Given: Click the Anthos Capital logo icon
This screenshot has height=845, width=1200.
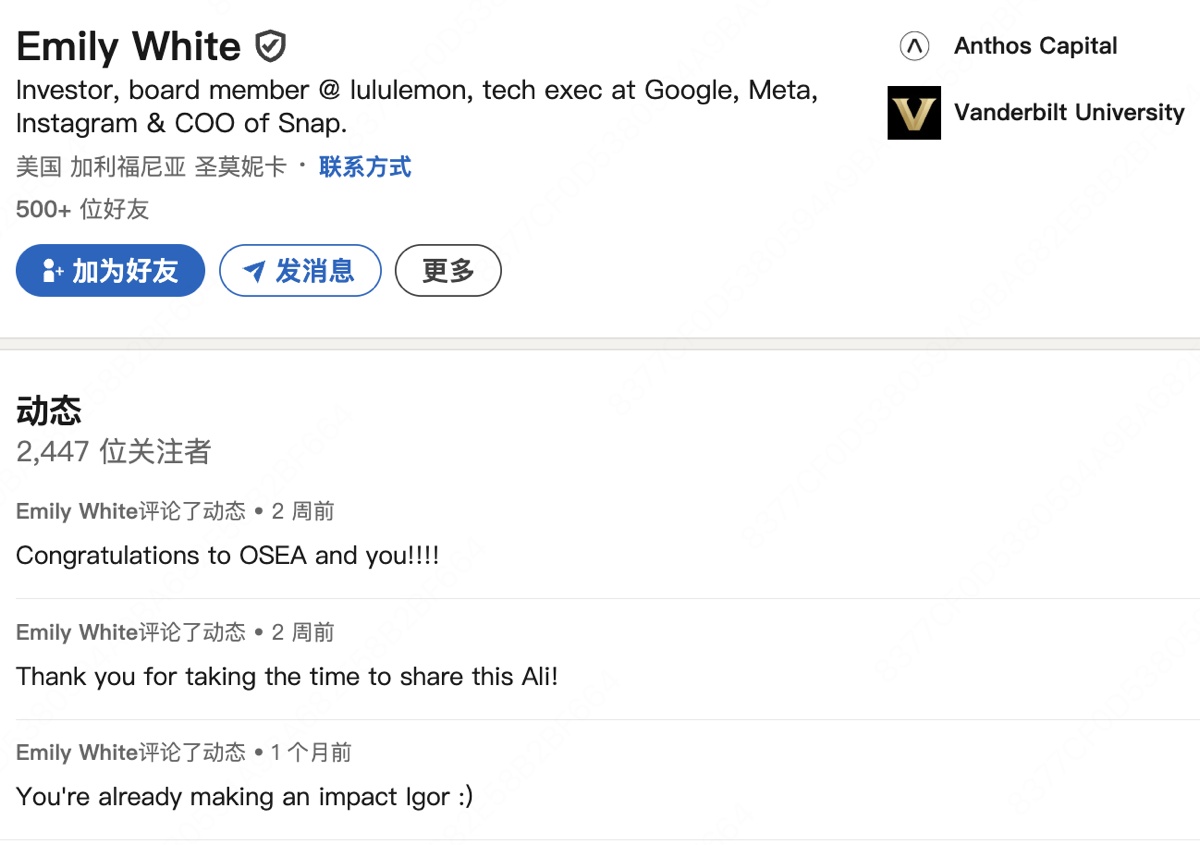Looking at the screenshot, I should pos(914,46).
